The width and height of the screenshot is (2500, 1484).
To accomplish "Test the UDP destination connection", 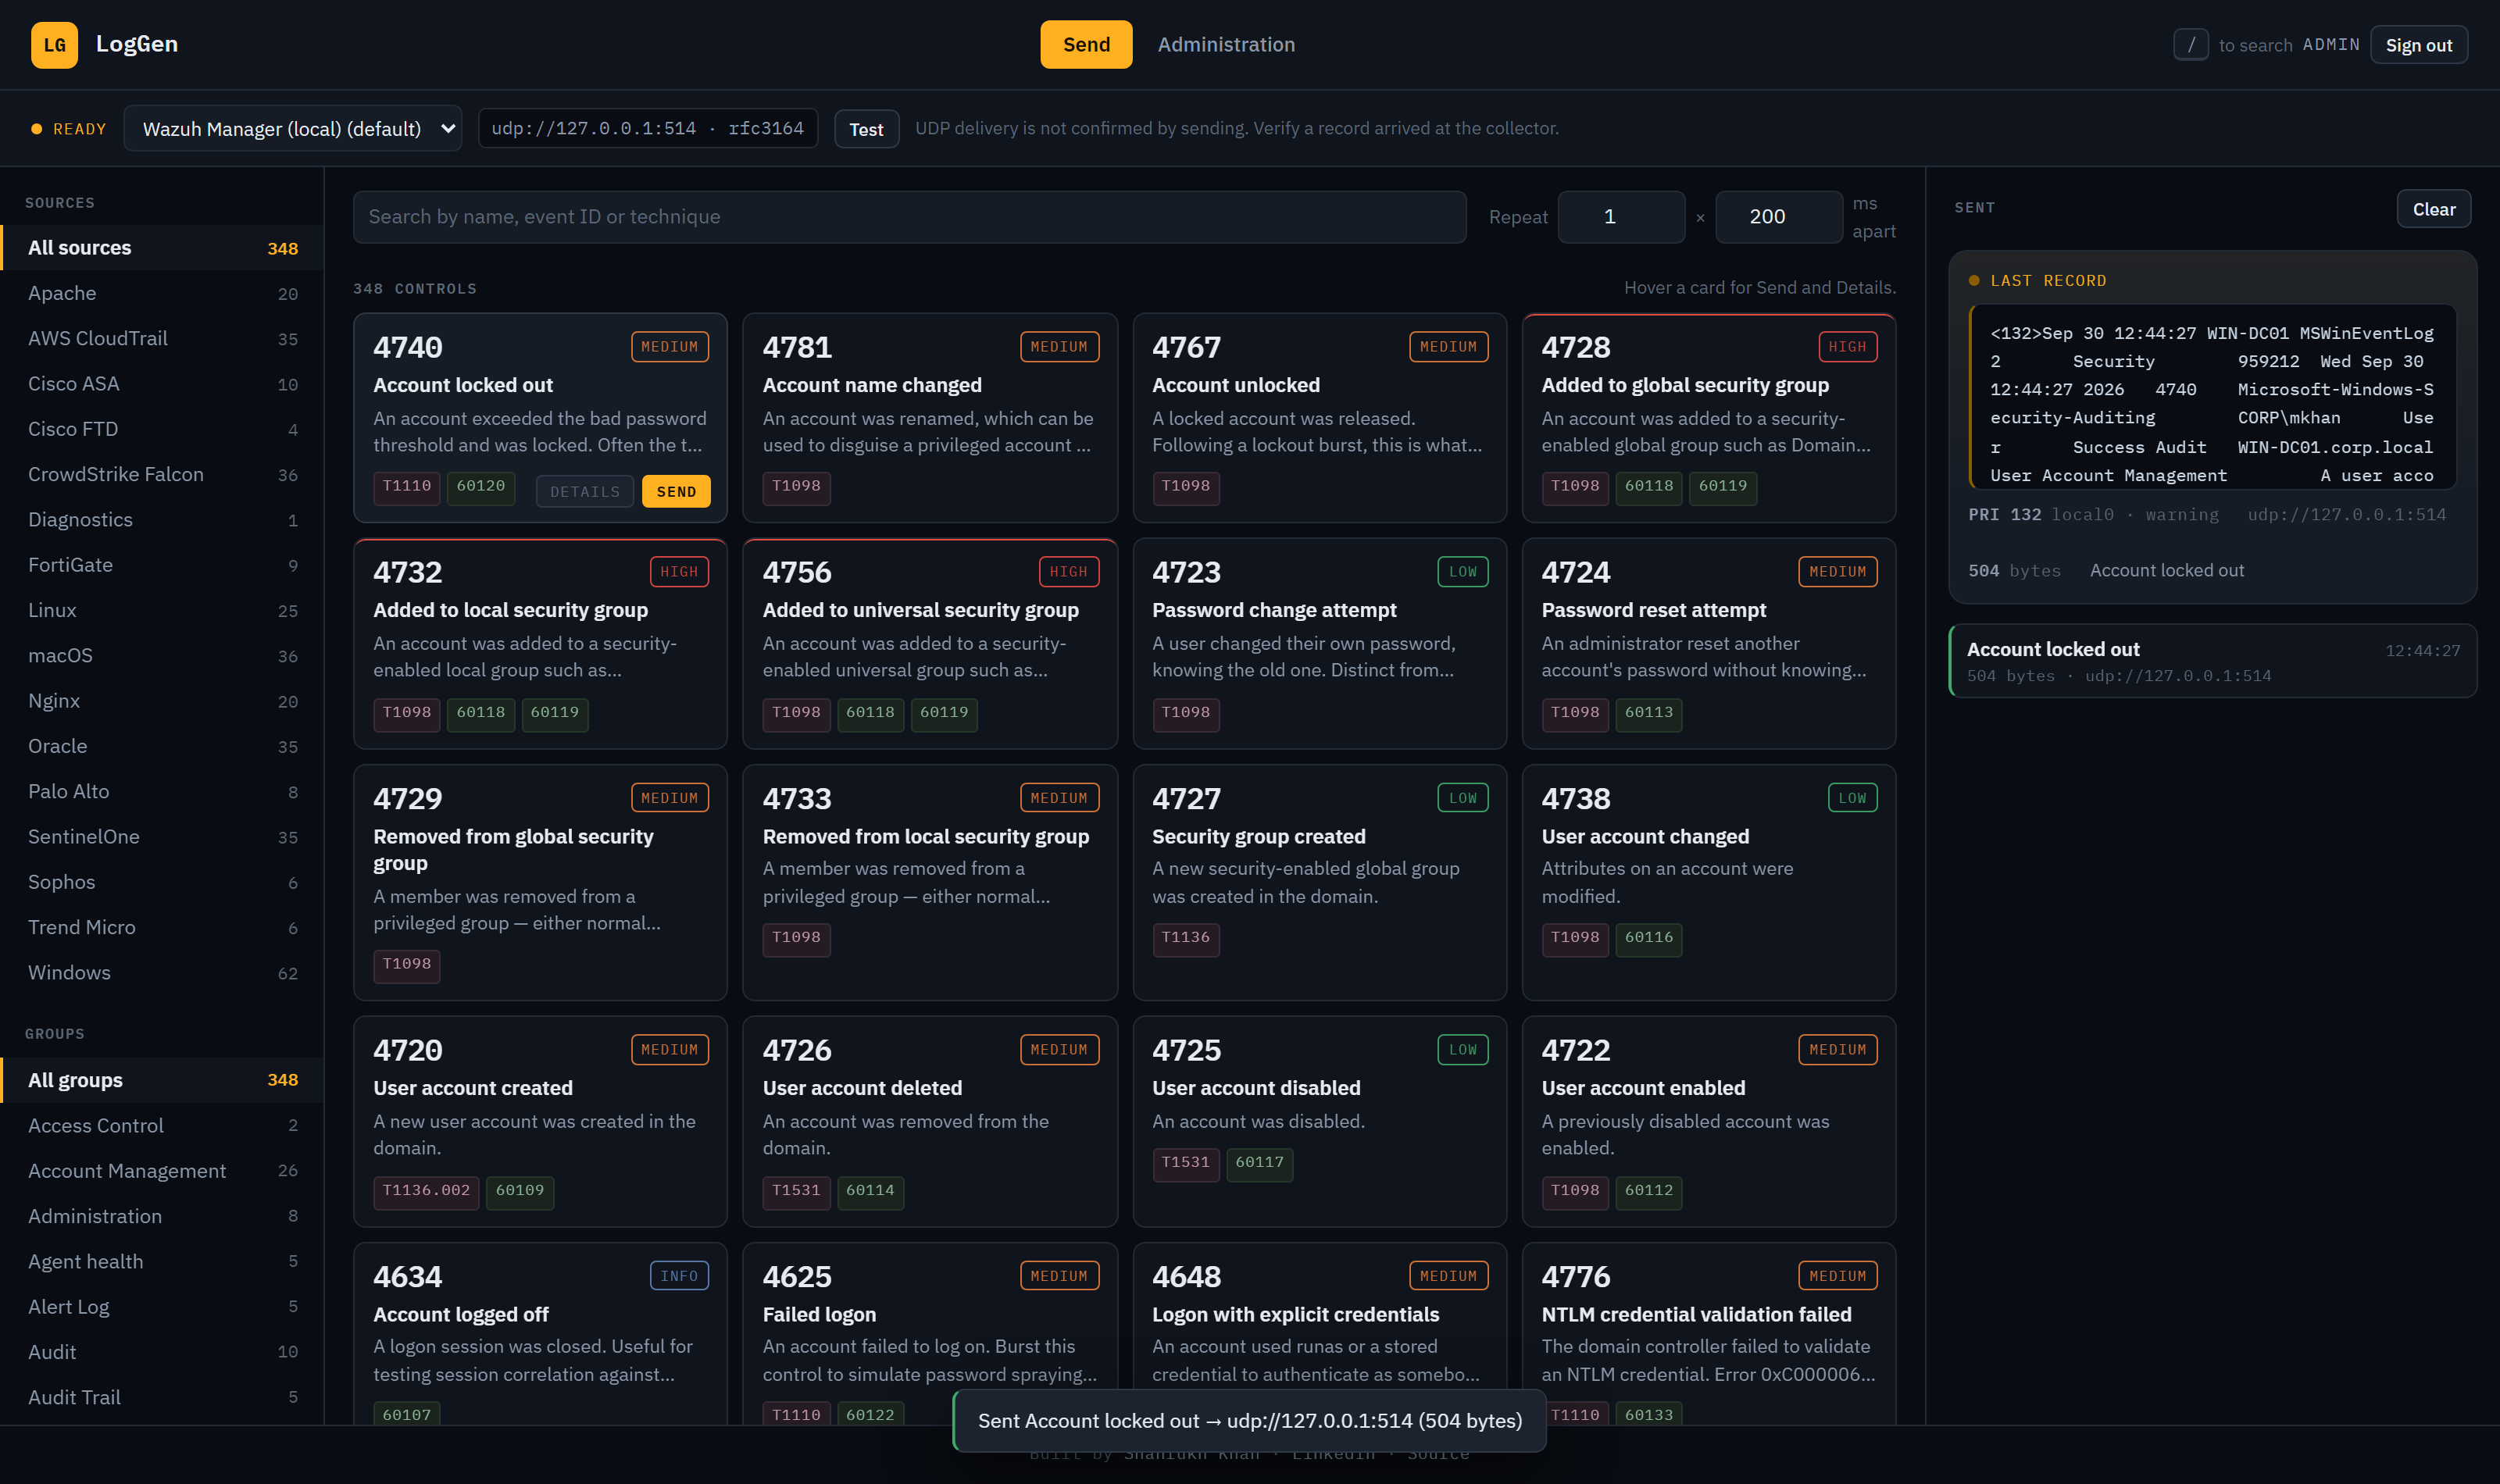I will pyautogui.click(x=865, y=128).
